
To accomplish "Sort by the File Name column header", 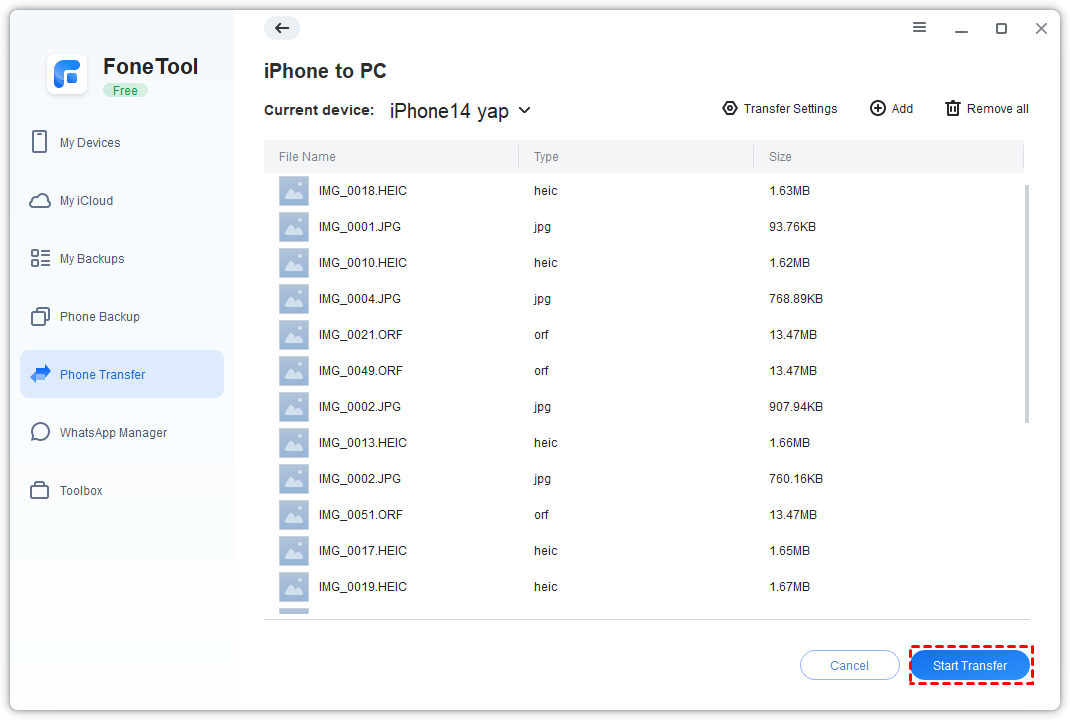I will click(307, 157).
